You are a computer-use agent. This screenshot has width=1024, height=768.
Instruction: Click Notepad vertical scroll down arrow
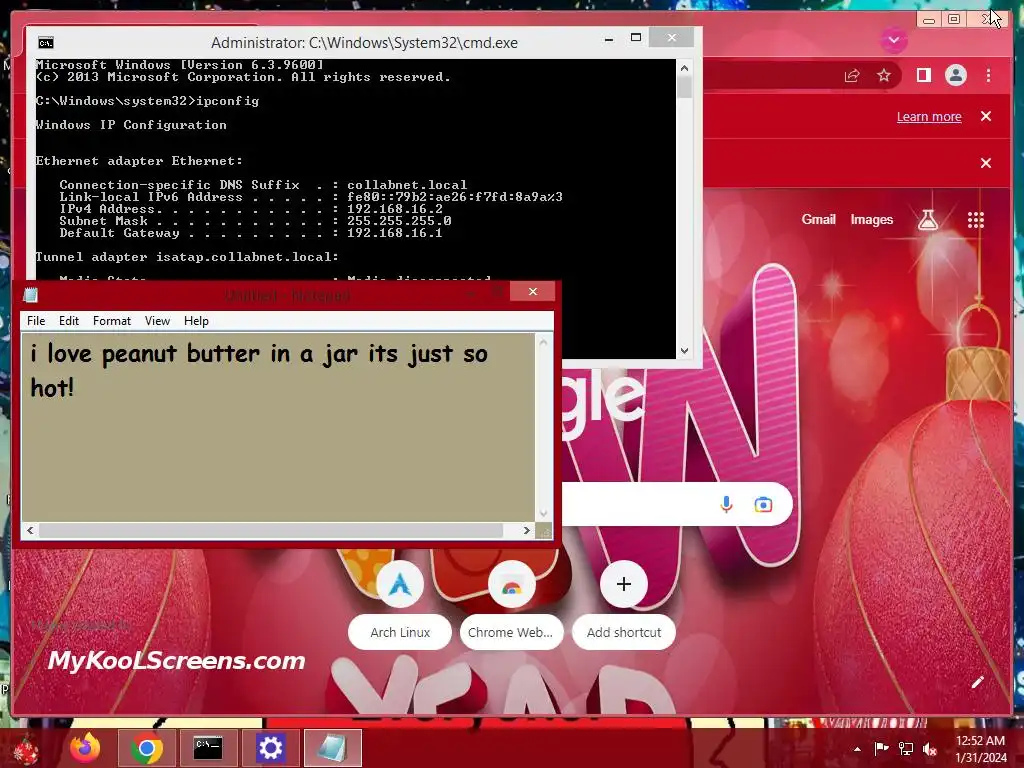click(x=543, y=513)
